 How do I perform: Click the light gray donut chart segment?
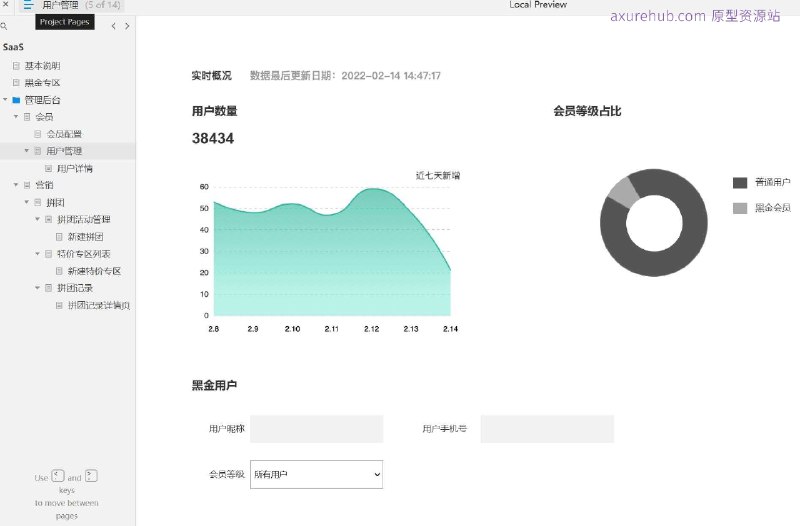(x=623, y=192)
